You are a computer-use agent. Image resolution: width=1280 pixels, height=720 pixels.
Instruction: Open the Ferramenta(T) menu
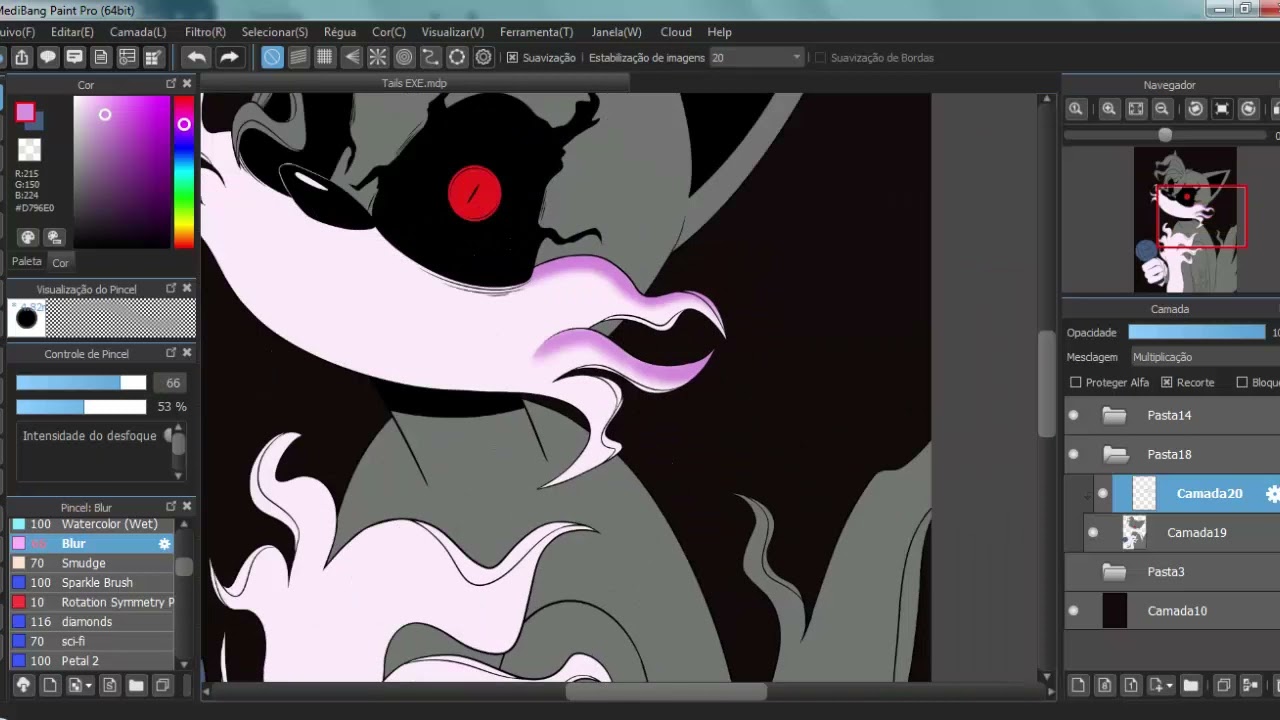pos(537,32)
